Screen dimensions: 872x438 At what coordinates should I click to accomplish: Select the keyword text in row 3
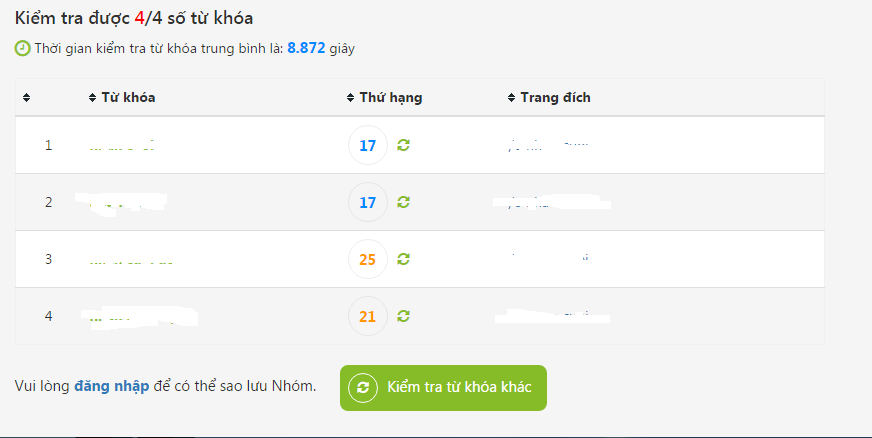(131, 260)
